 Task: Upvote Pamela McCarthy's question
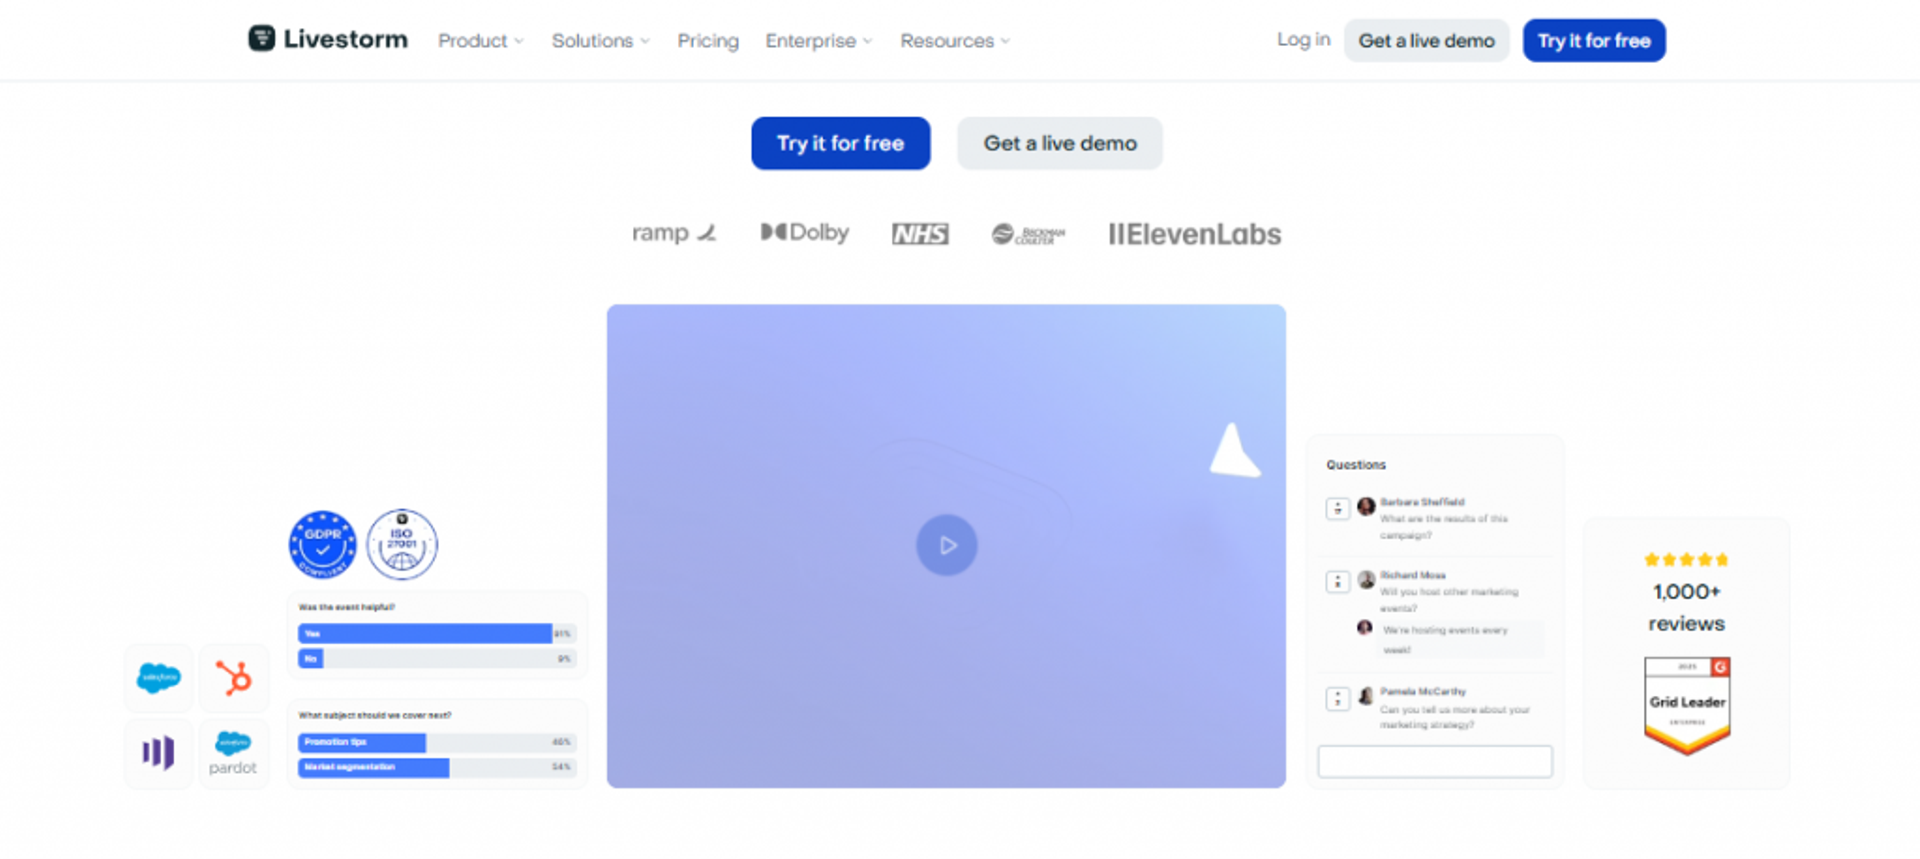1338,698
